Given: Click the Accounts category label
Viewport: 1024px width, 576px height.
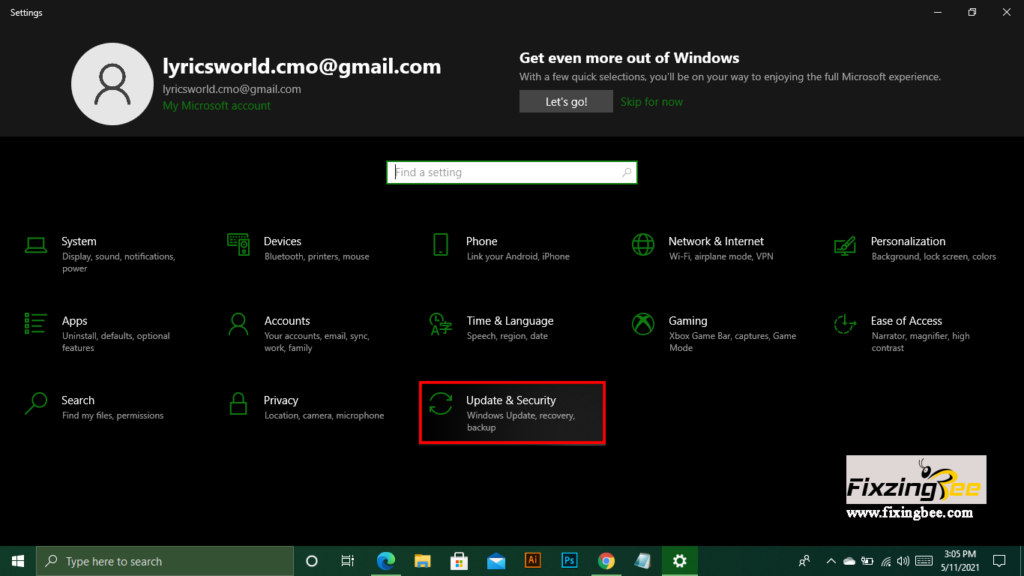Looking at the screenshot, I should 287,321.
